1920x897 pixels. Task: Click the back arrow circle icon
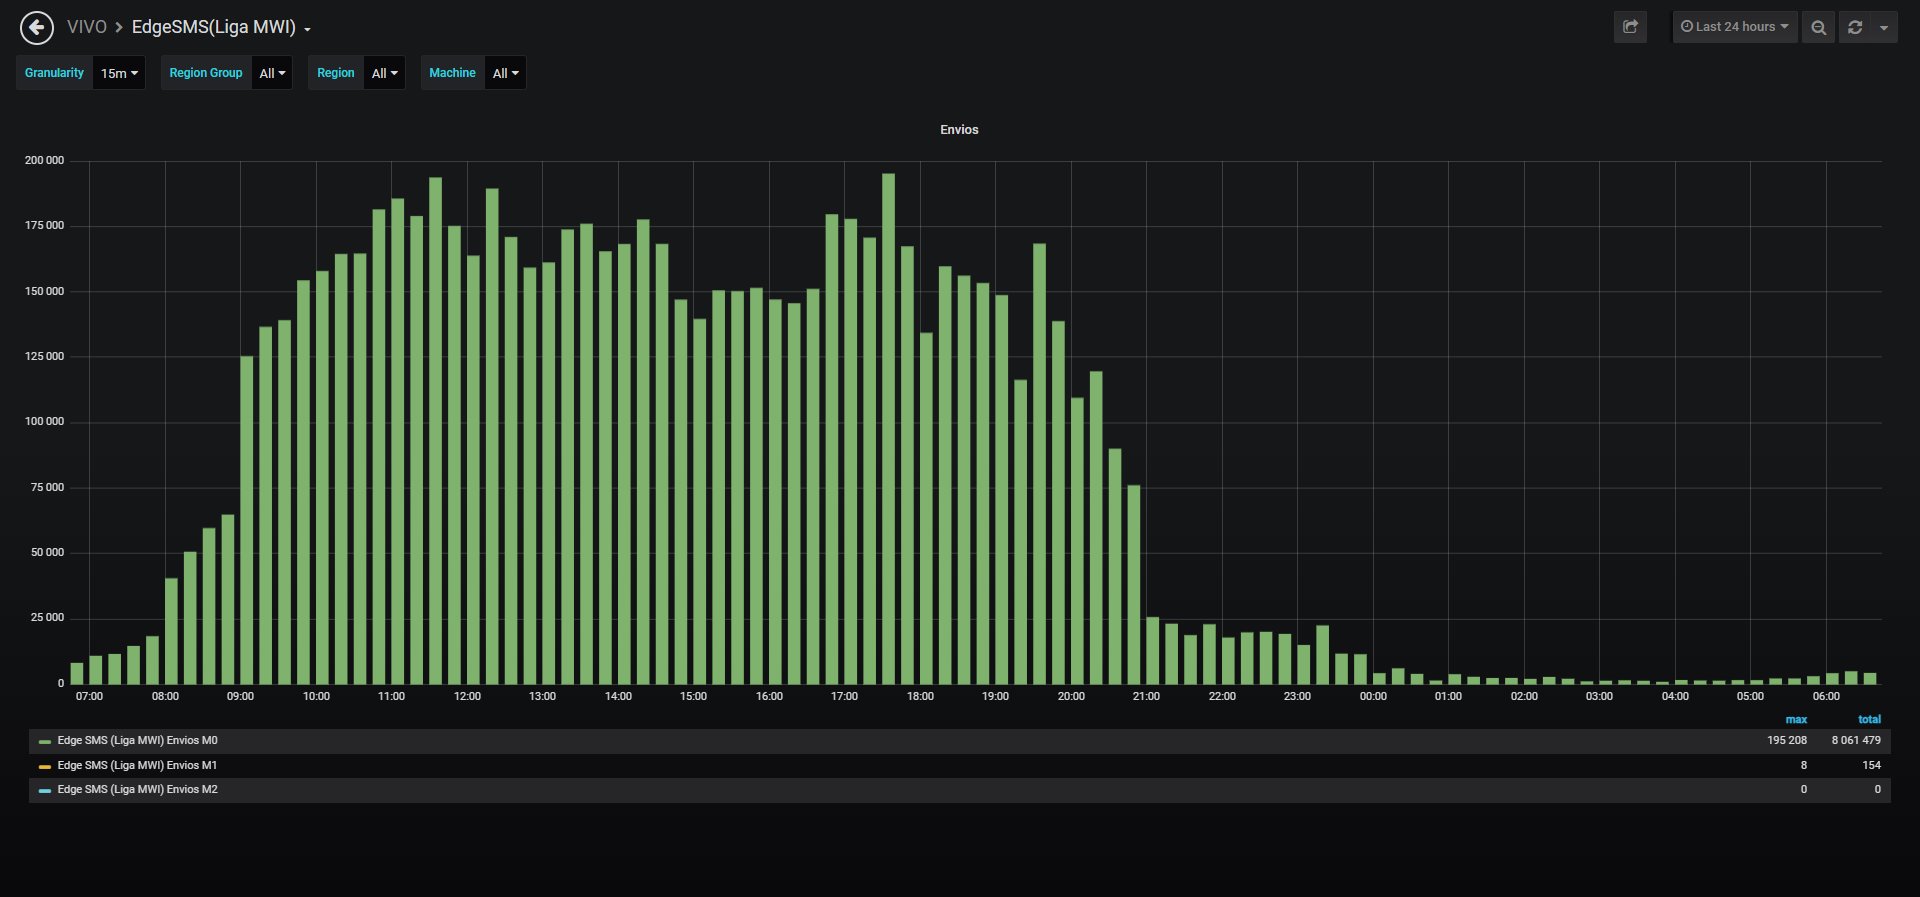(37, 28)
